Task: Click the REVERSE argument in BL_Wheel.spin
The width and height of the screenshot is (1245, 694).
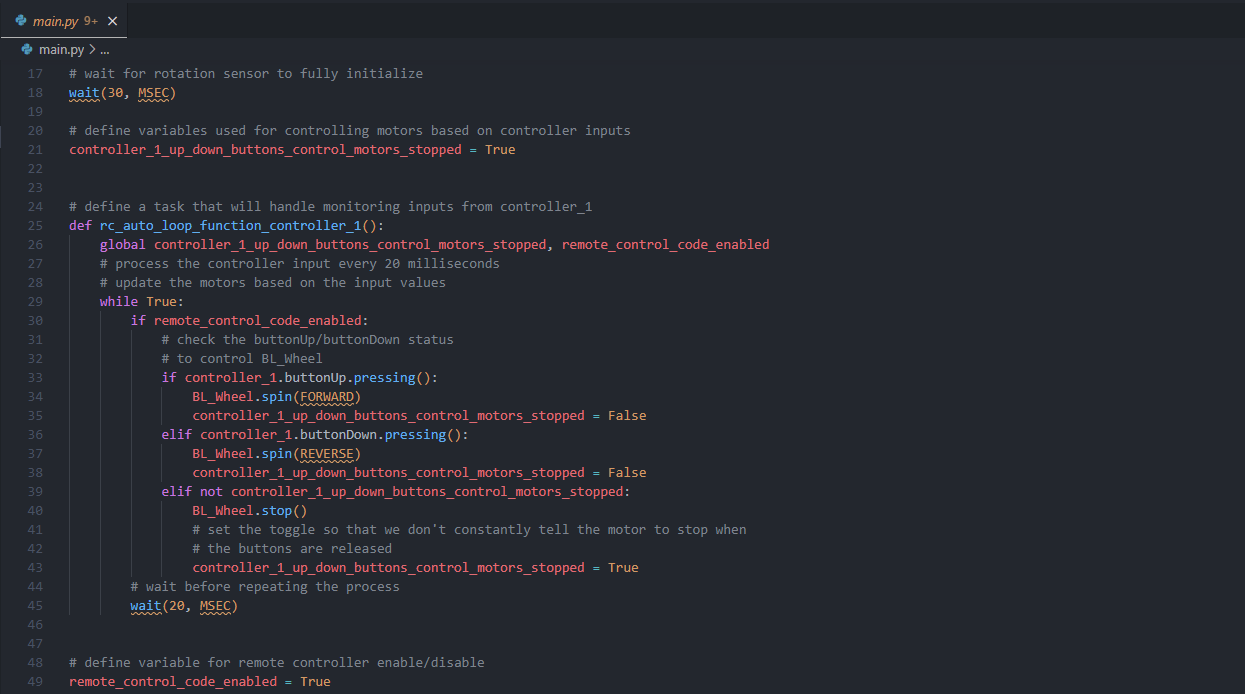Action: click(330, 454)
